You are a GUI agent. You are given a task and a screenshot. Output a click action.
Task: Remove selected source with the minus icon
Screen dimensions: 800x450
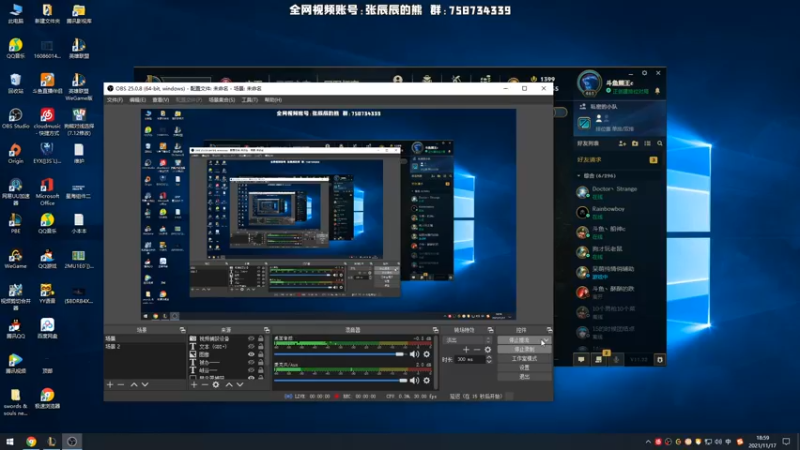pos(205,384)
